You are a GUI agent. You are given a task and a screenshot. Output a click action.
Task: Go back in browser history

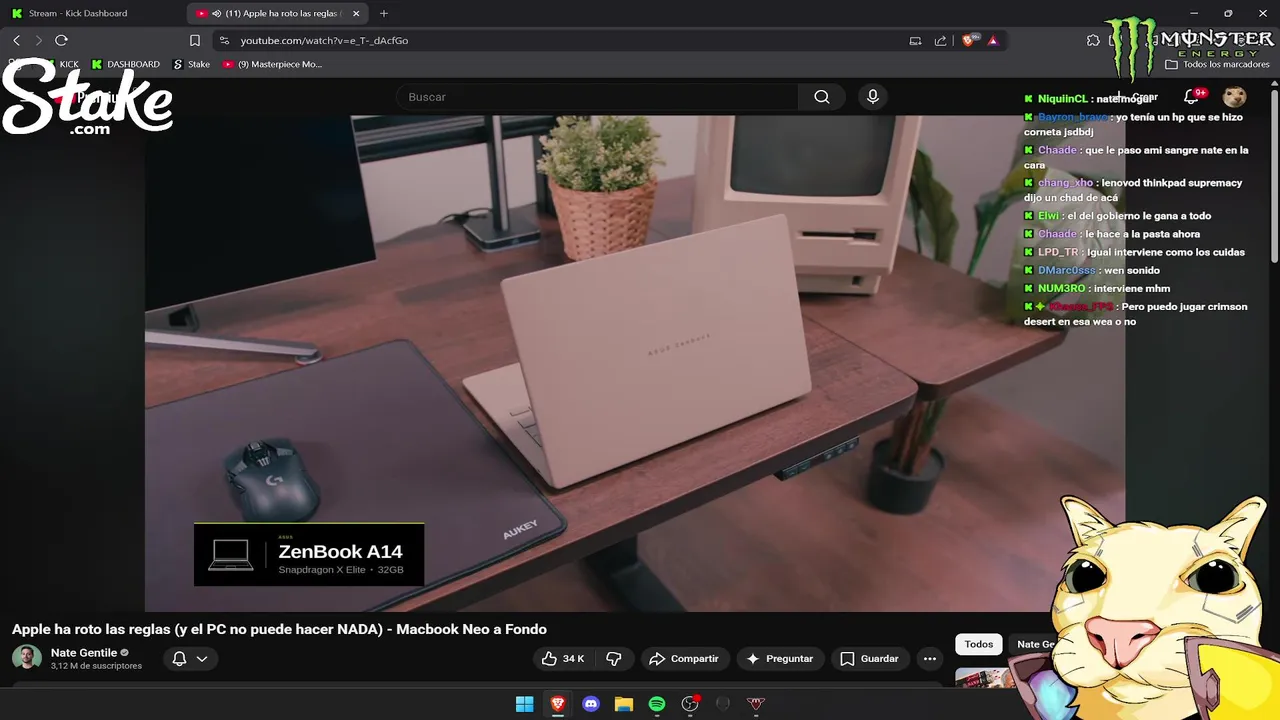click(x=16, y=40)
